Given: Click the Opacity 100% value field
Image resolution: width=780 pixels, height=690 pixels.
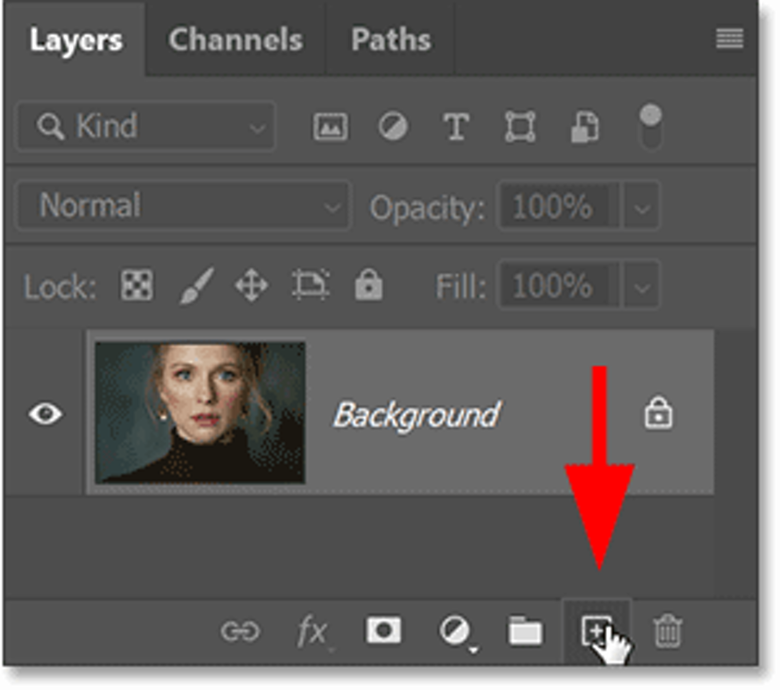Looking at the screenshot, I should (559, 206).
